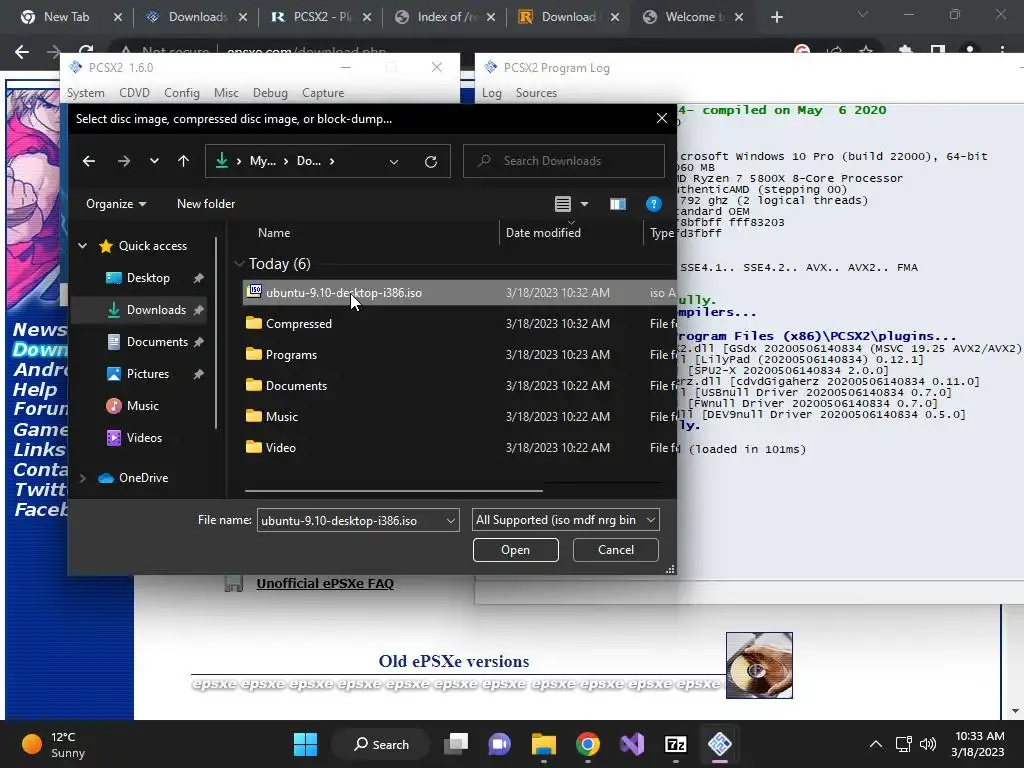The width and height of the screenshot is (1024, 768).
Task: Go up one folder level
Action: pyautogui.click(x=184, y=161)
